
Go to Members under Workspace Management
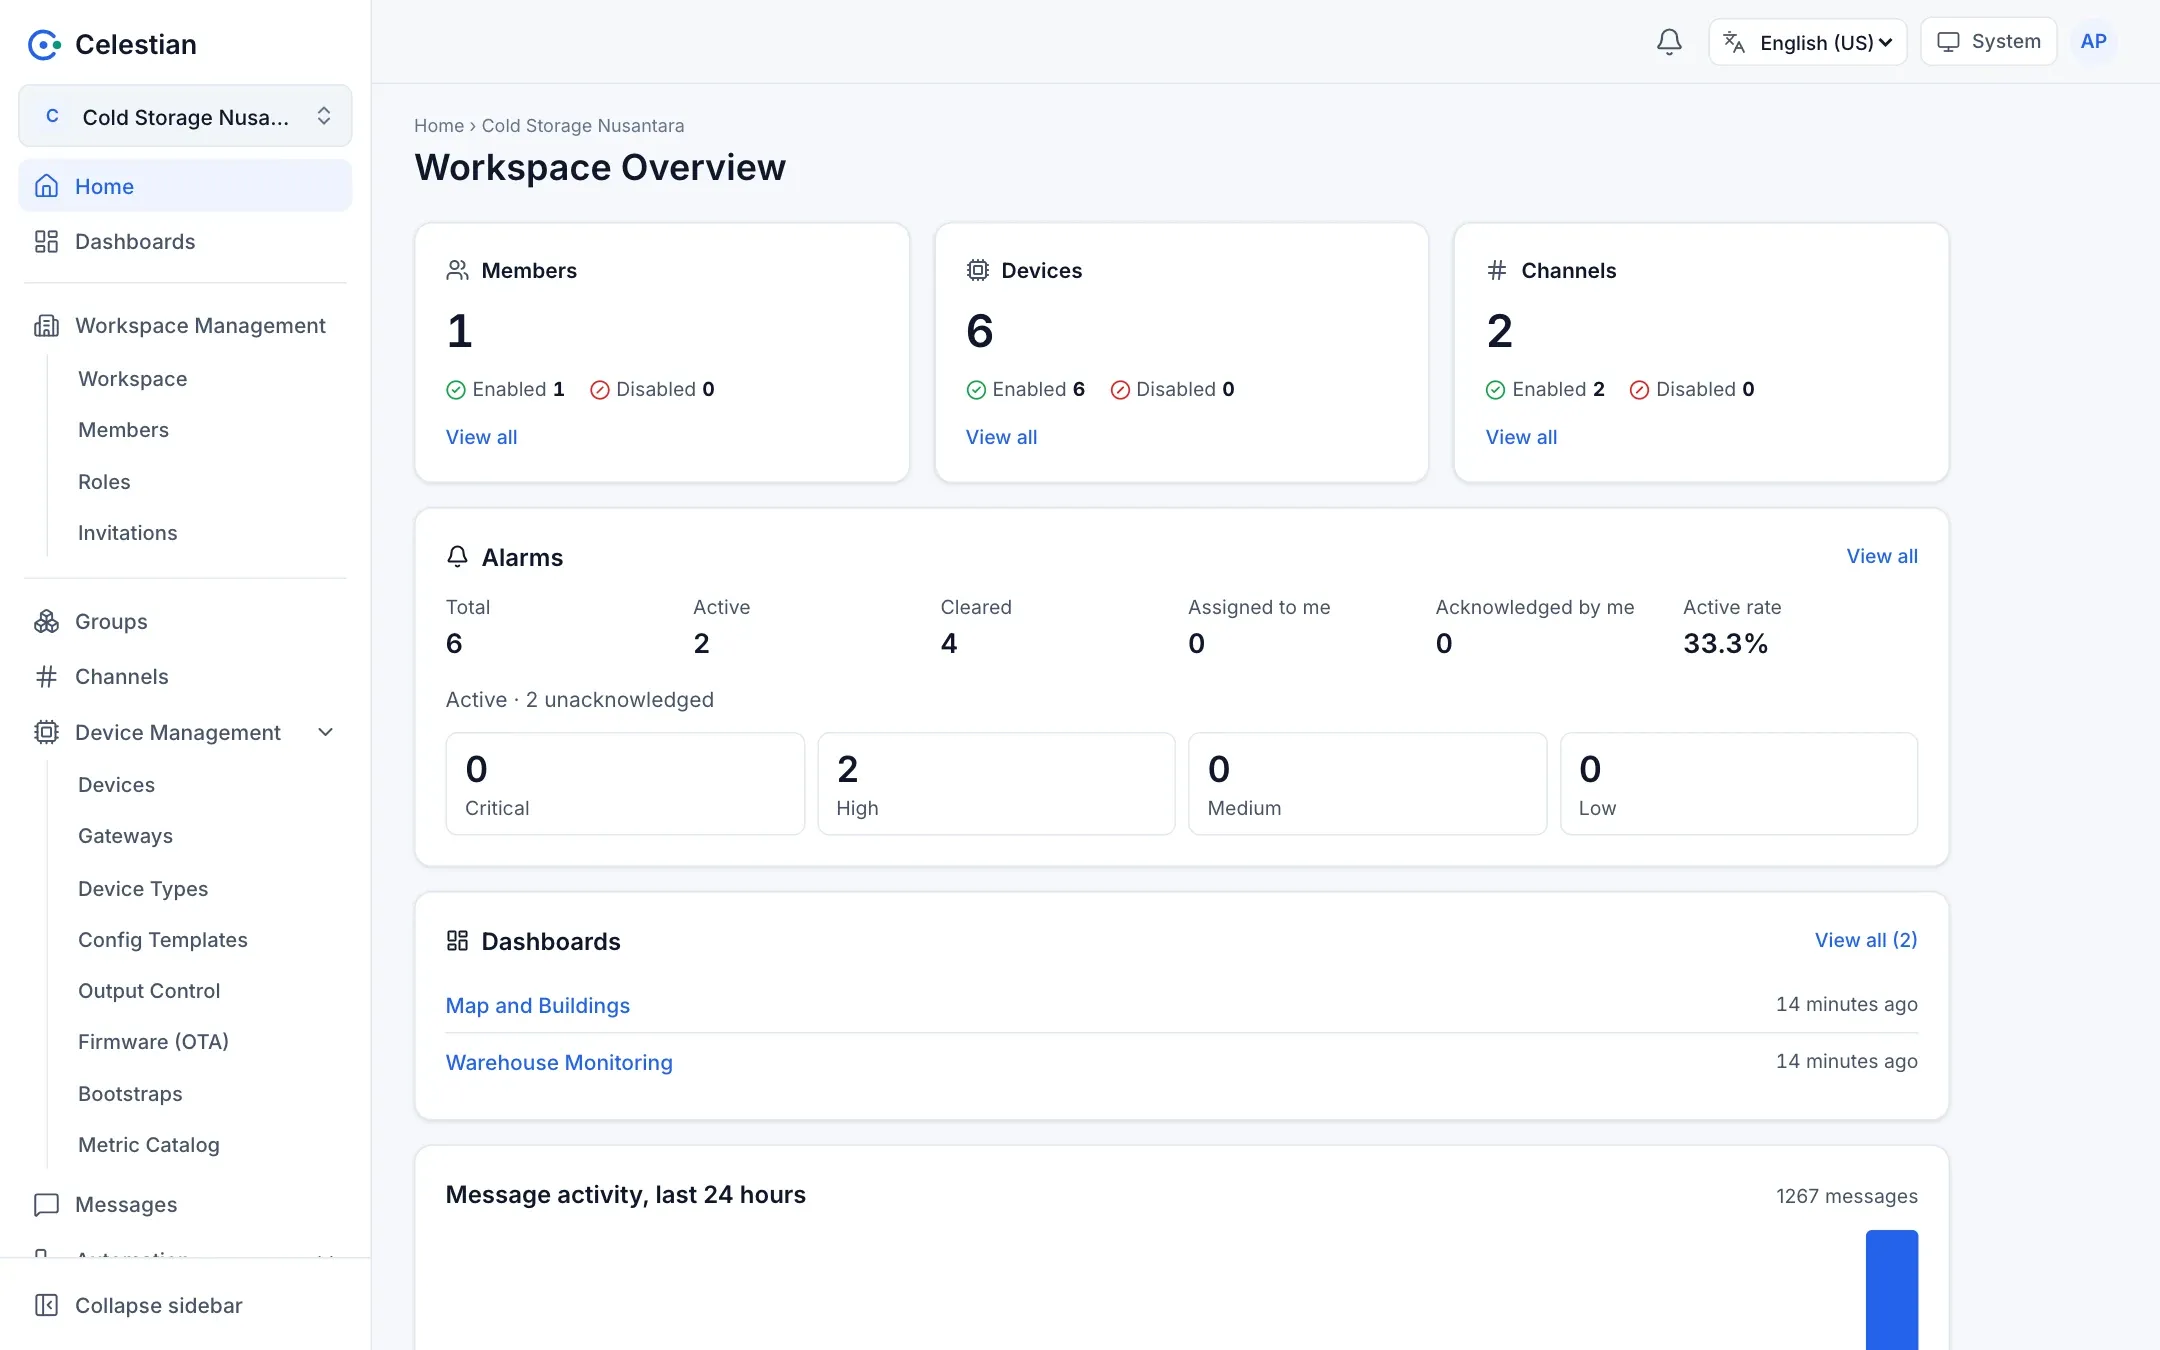123,430
